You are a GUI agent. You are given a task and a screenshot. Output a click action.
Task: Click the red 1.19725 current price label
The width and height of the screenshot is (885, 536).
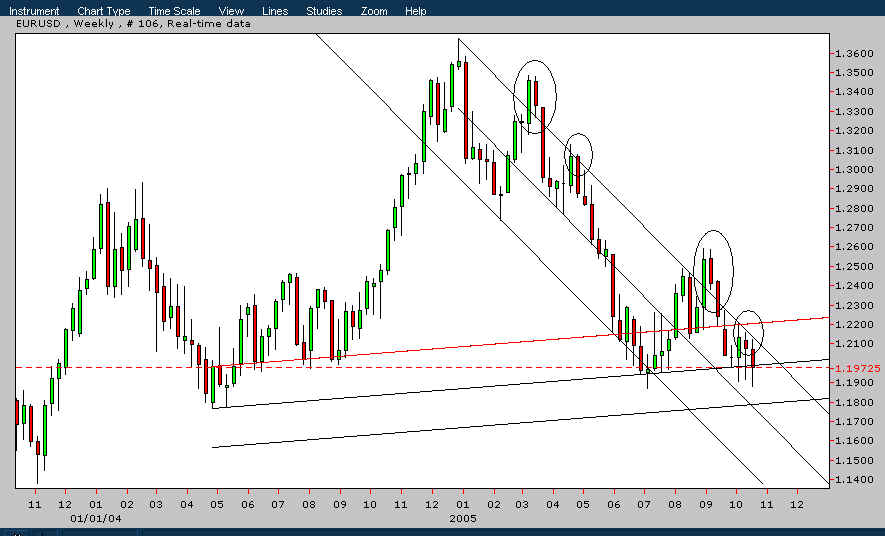point(858,368)
